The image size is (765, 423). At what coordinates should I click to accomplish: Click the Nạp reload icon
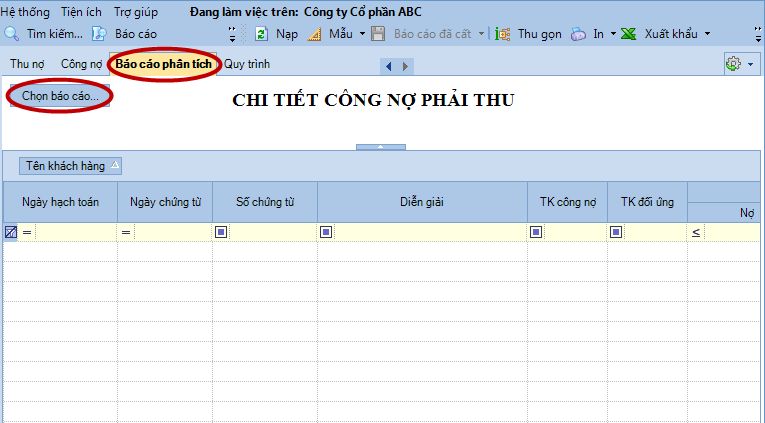point(261,34)
